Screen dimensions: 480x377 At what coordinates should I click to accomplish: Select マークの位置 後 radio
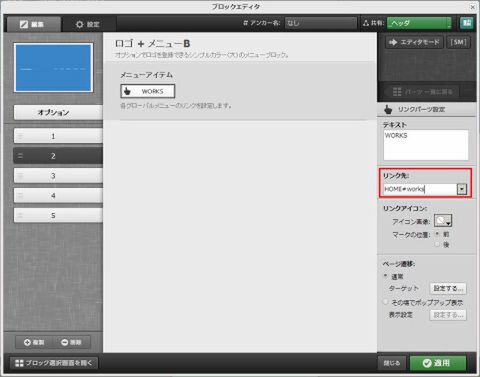pos(437,244)
